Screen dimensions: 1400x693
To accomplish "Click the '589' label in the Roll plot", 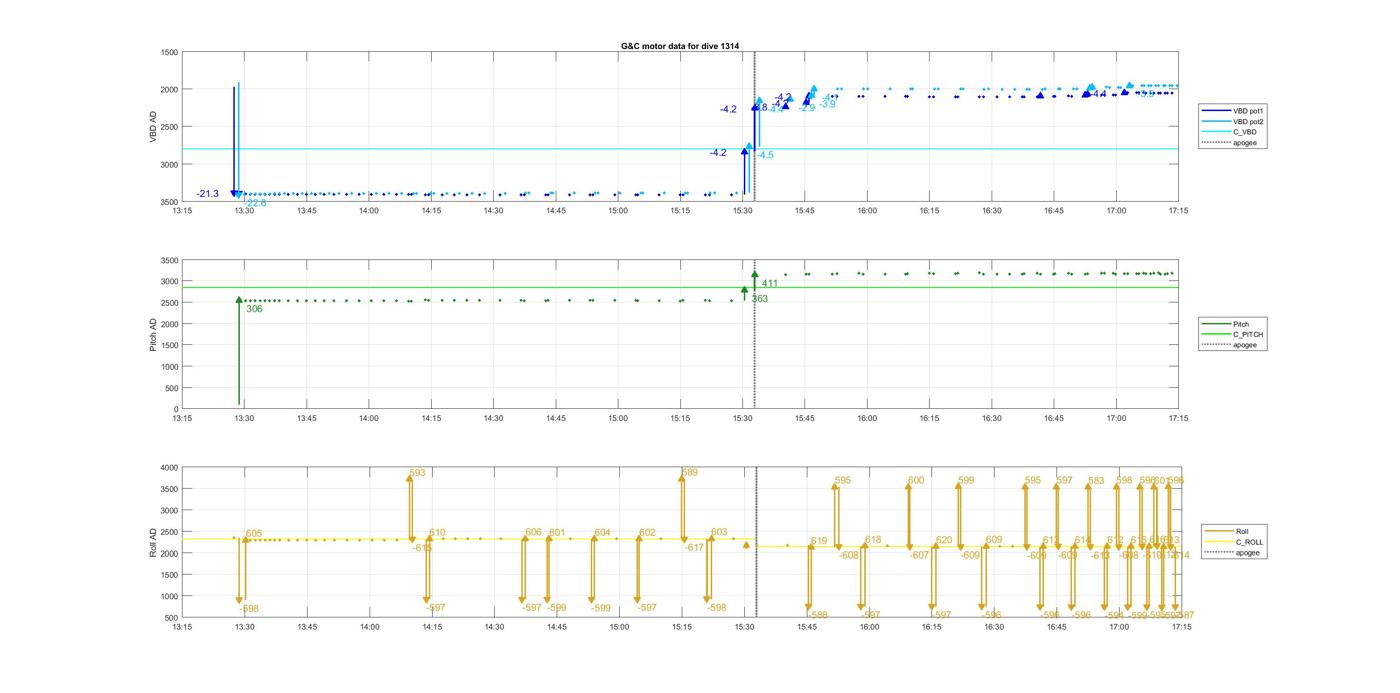I will pyautogui.click(x=690, y=473).
